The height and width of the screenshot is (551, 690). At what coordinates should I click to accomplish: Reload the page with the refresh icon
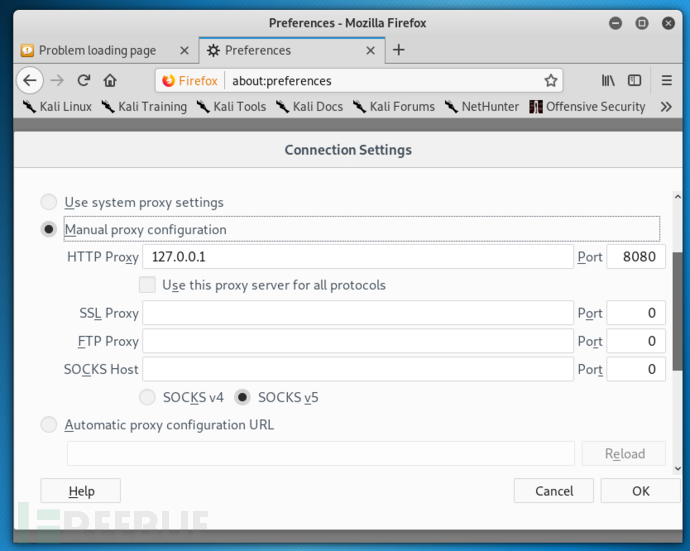click(84, 81)
